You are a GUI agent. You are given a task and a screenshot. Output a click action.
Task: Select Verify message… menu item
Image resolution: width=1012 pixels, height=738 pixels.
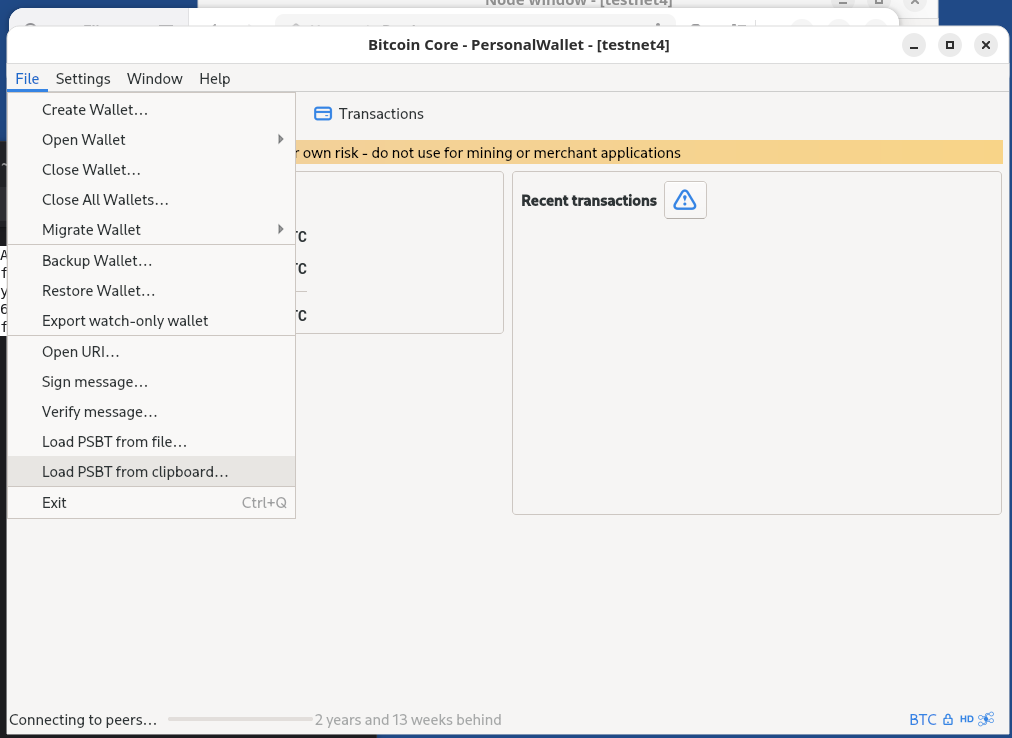151,412
